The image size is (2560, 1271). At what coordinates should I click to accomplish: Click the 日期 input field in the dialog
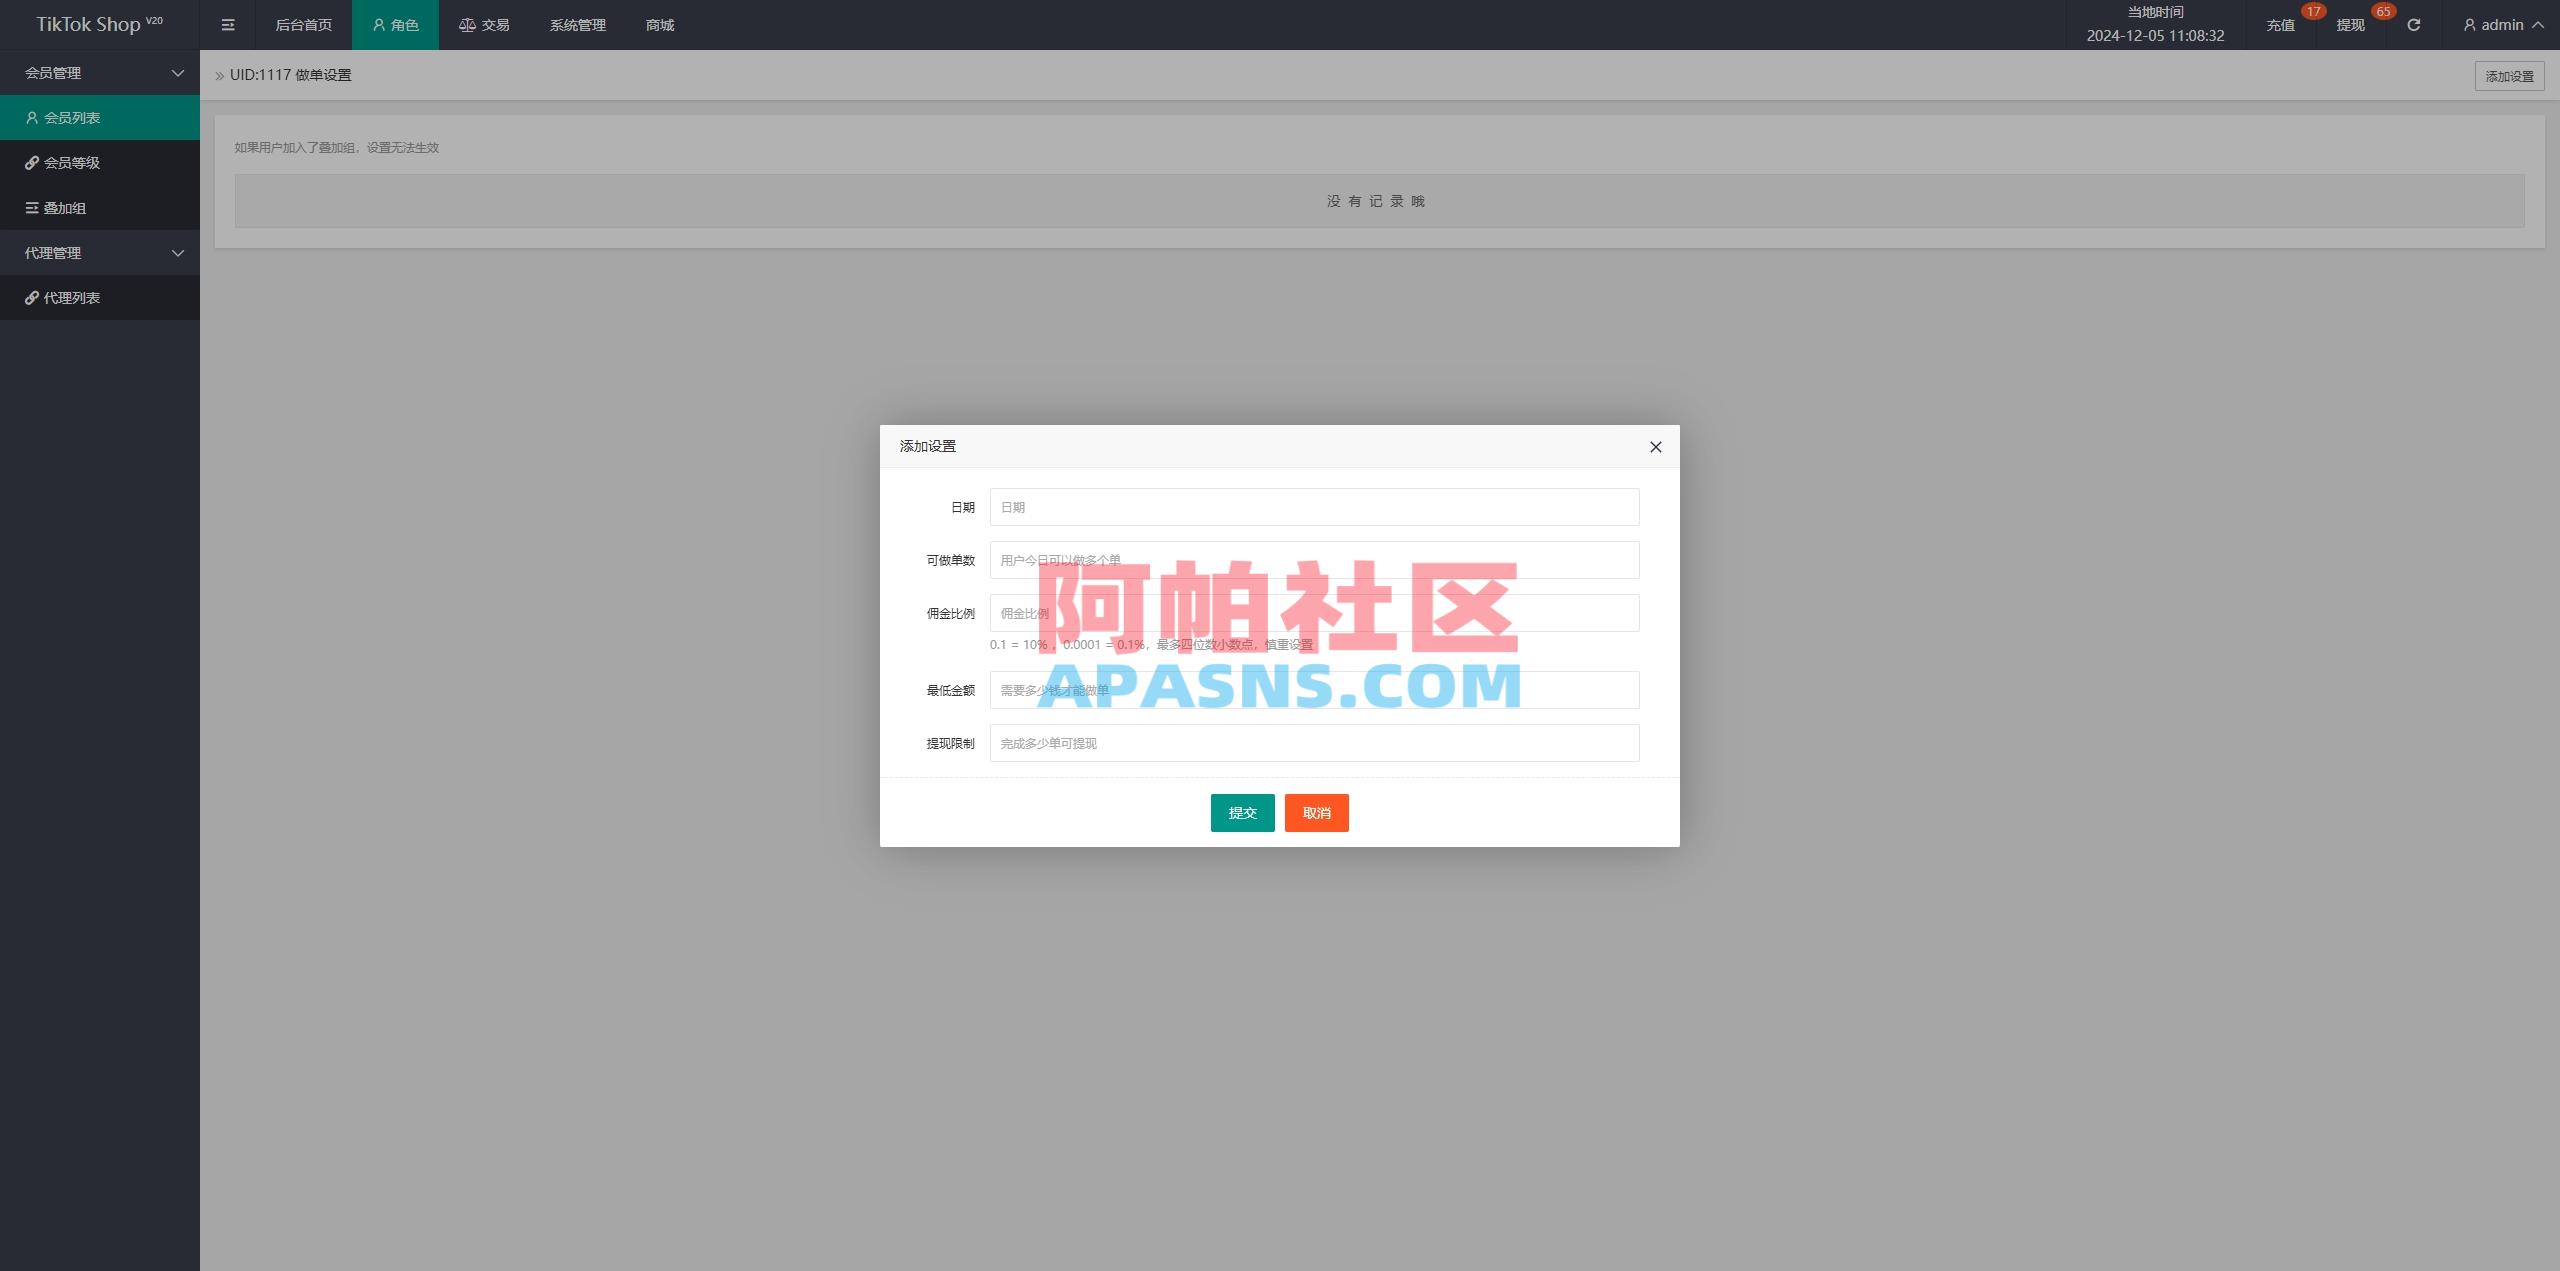[1314, 507]
